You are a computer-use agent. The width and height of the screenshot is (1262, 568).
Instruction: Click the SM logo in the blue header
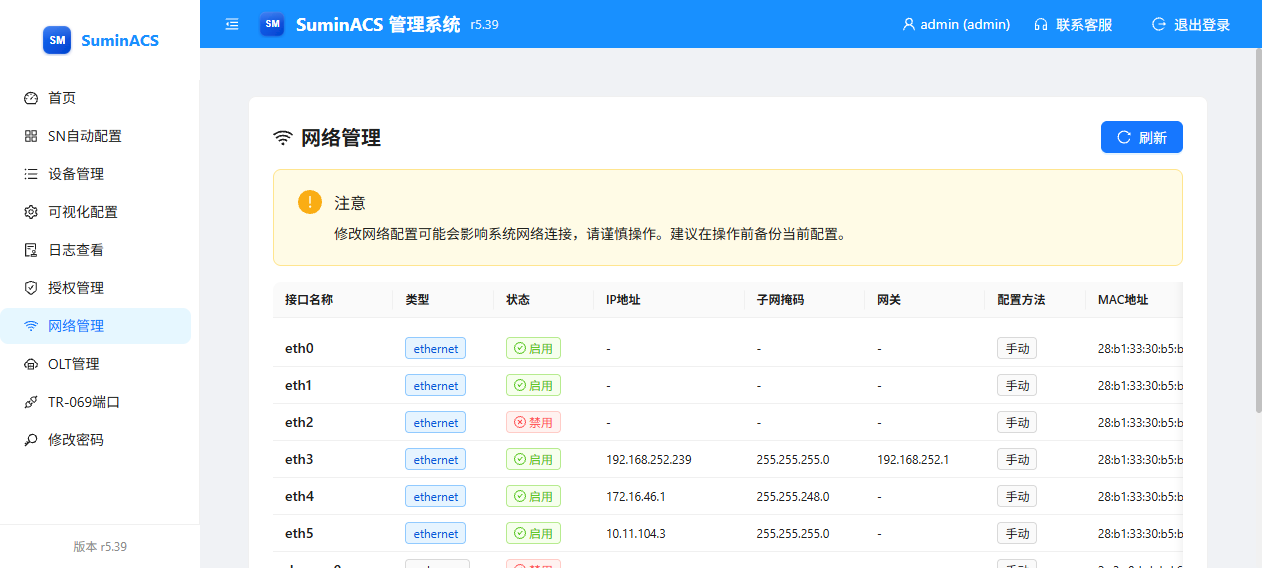point(272,24)
